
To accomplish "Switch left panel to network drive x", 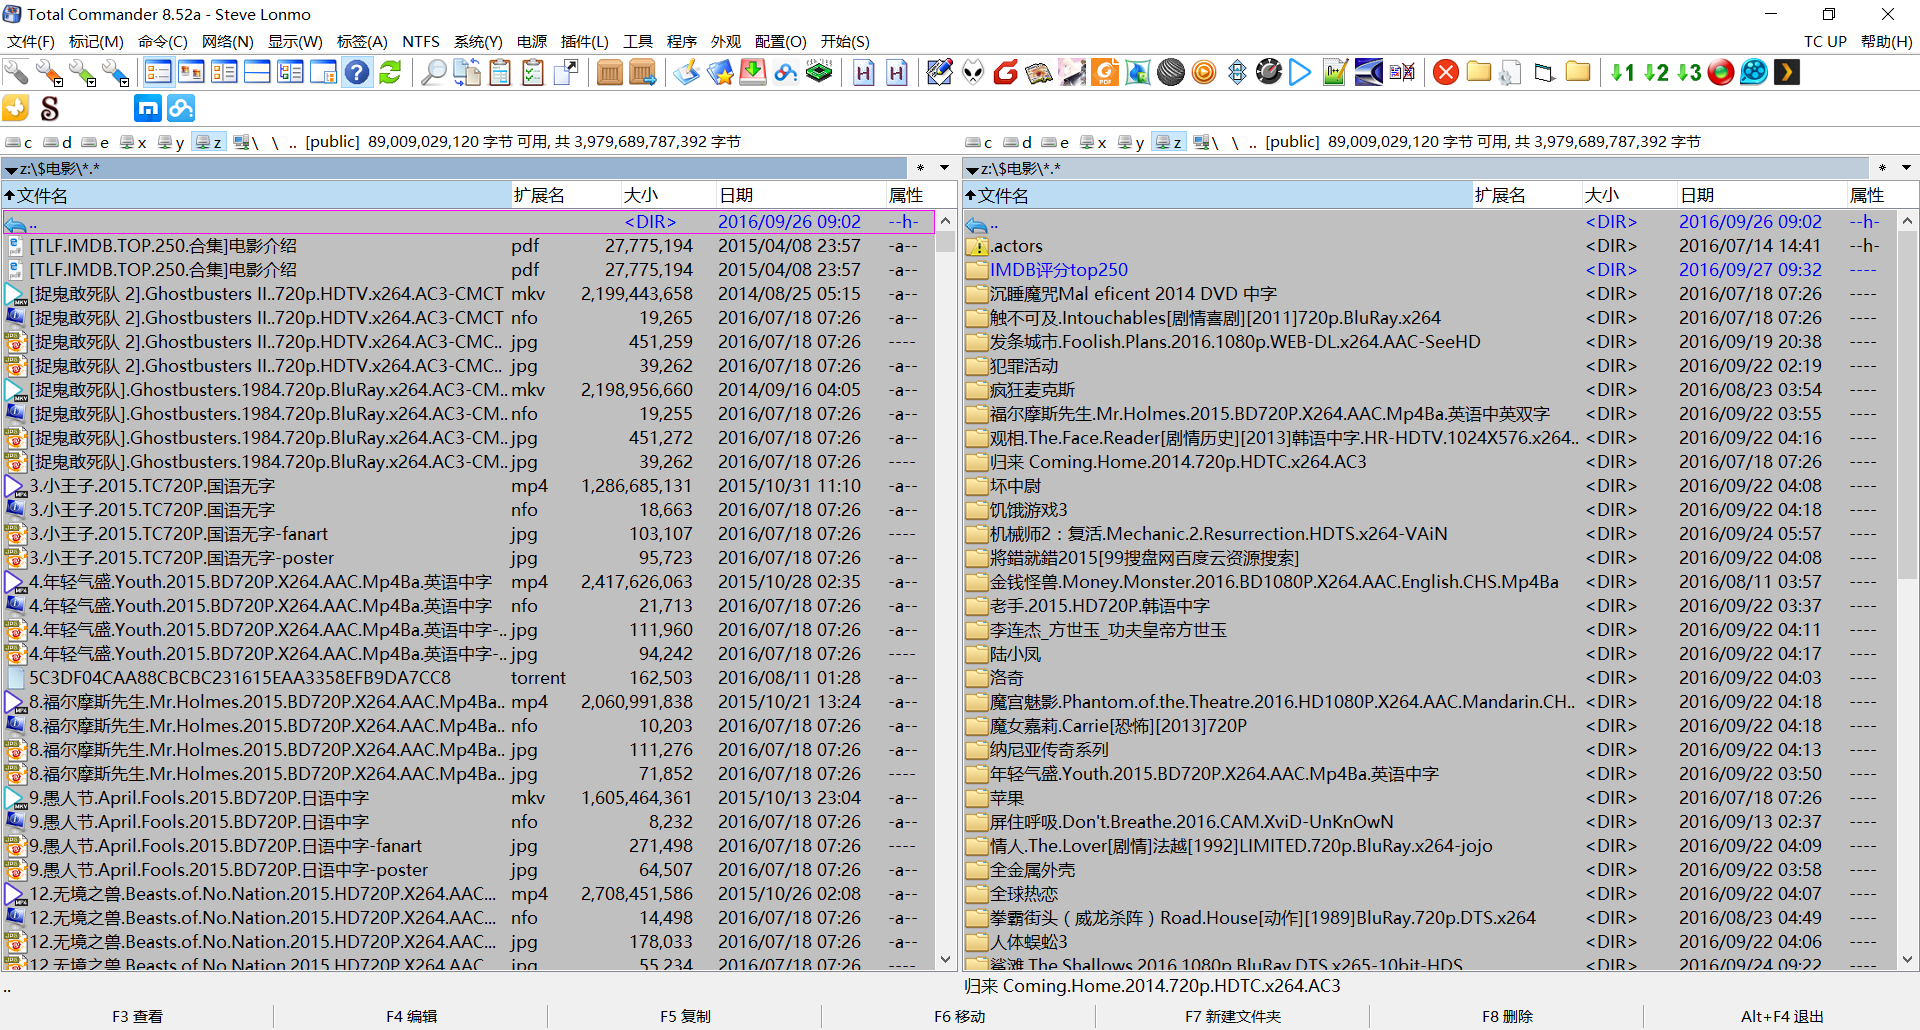I will pyautogui.click(x=134, y=142).
